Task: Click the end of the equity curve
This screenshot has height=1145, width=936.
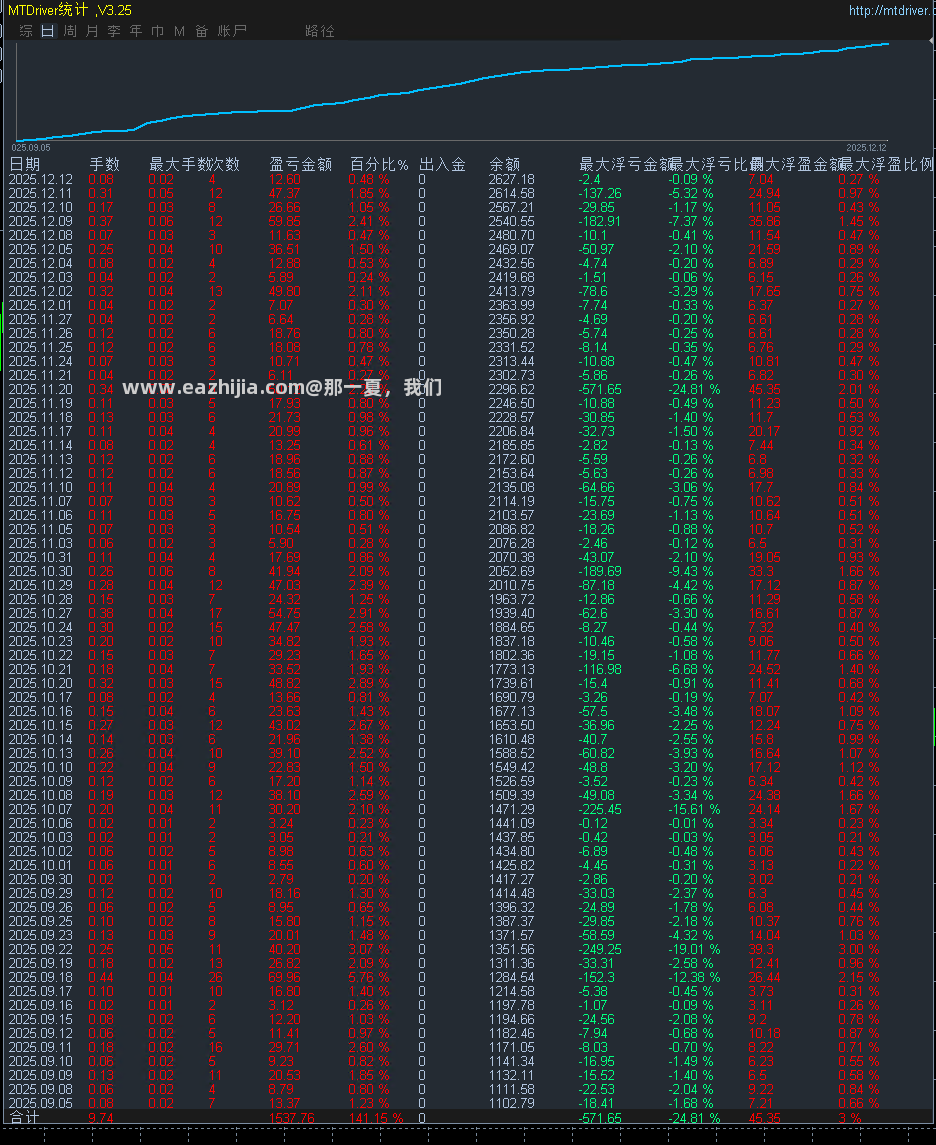Action: 888,44
